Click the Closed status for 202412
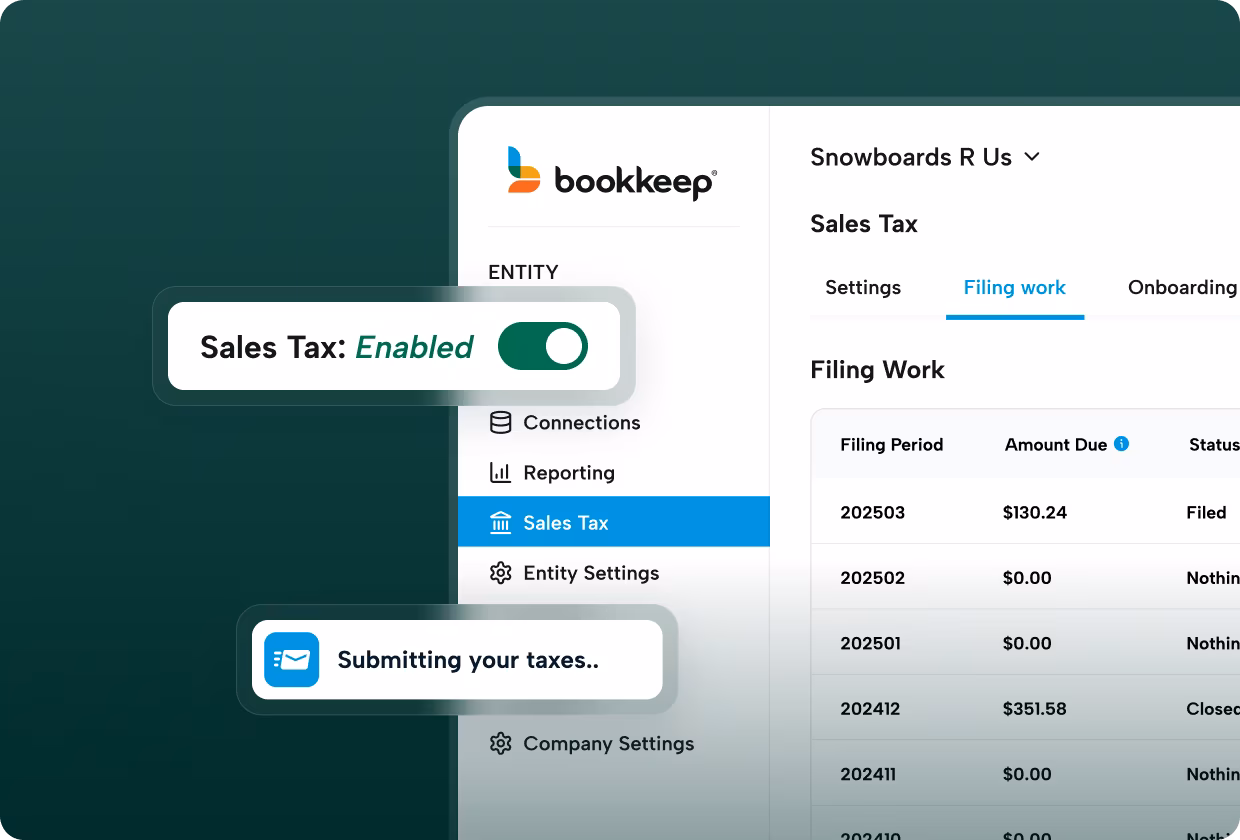Image resolution: width=1240 pixels, height=840 pixels. [x=1213, y=709]
